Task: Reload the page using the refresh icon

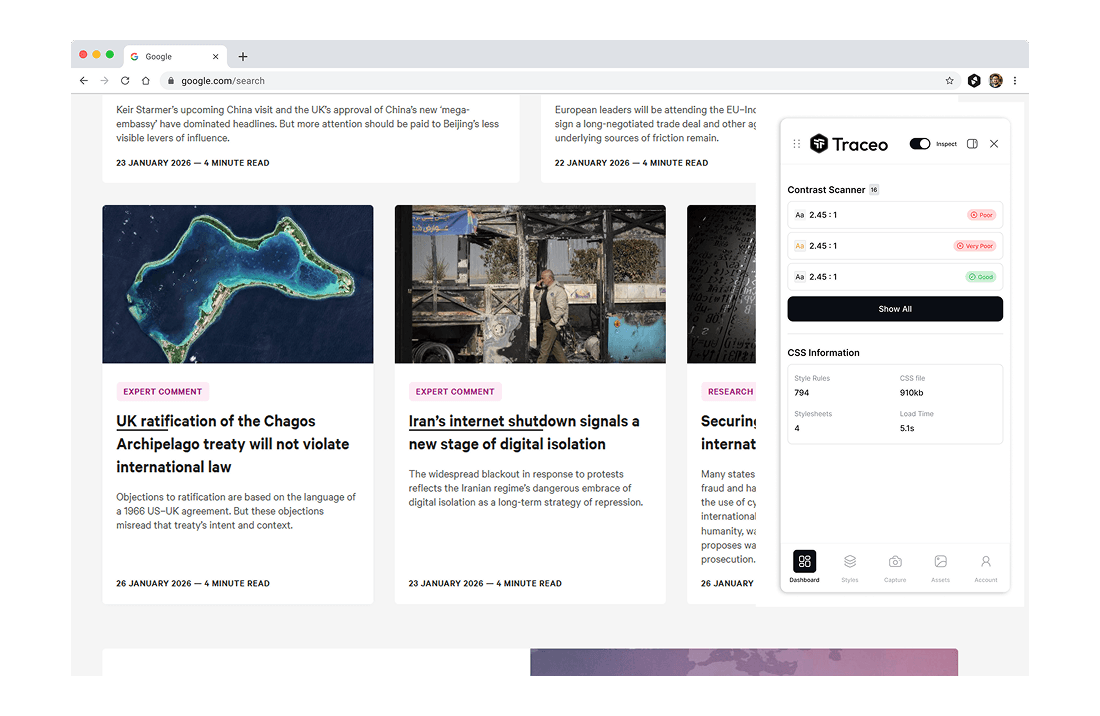Action: [125, 81]
